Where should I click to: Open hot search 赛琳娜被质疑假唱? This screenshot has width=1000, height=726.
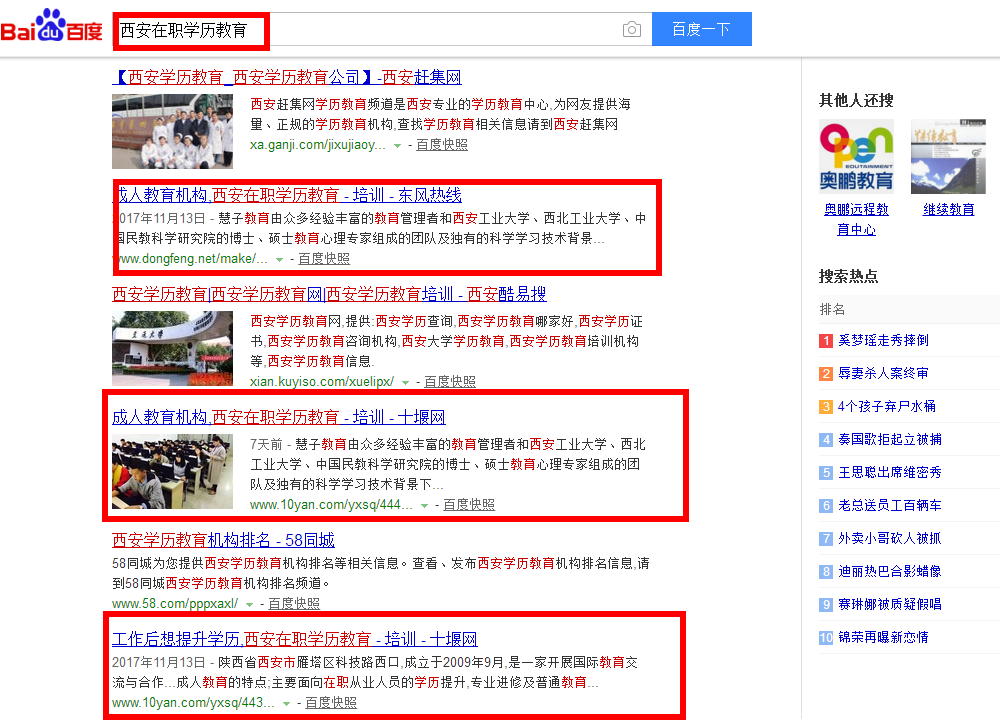coord(890,605)
